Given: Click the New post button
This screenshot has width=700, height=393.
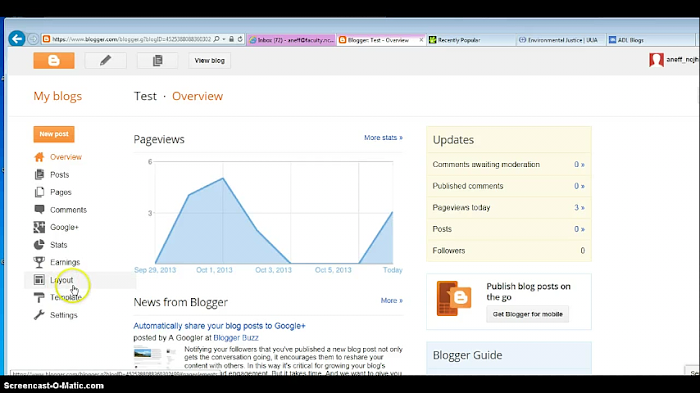Looking at the screenshot, I should point(54,134).
